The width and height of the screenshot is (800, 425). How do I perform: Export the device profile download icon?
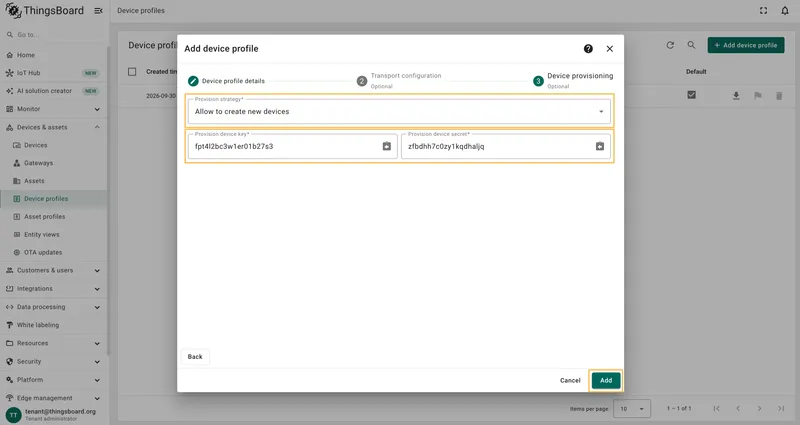click(x=736, y=96)
